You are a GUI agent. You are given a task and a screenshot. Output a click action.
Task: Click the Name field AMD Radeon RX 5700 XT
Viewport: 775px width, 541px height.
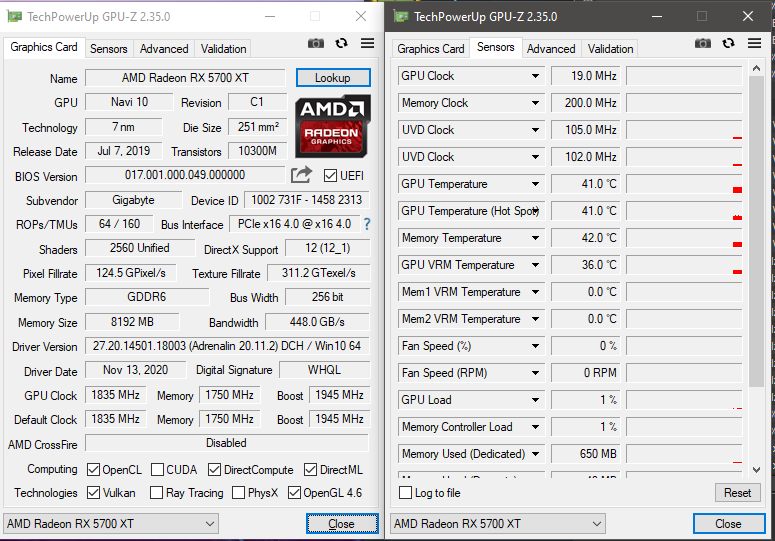(x=185, y=78)
